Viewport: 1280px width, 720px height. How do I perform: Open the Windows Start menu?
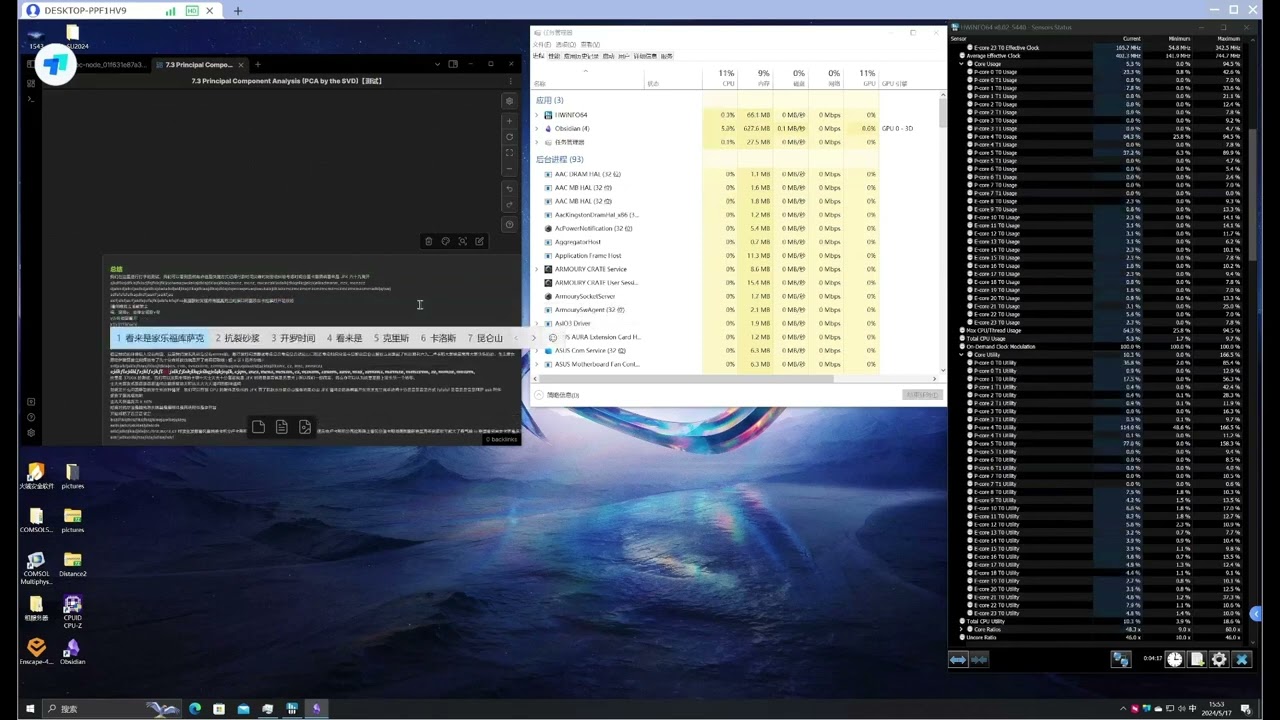click(x=30, y=709)
